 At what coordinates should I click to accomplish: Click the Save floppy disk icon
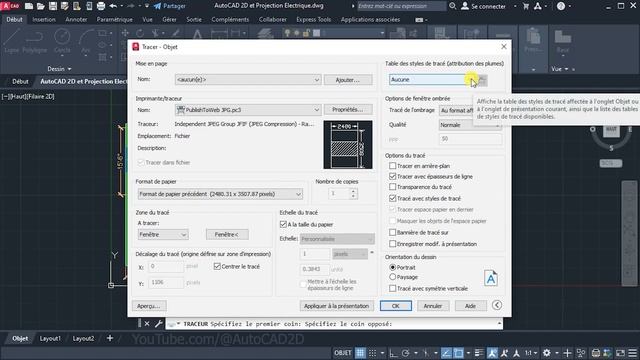53,6
